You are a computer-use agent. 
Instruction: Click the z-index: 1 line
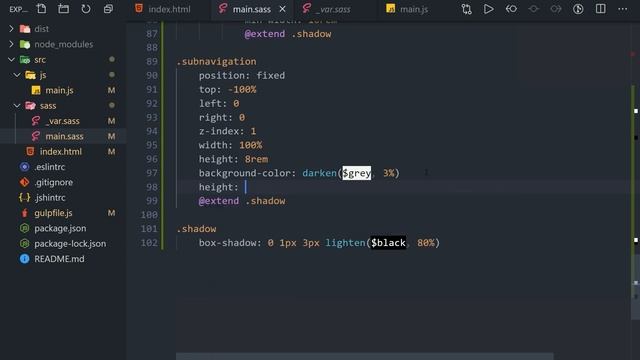[x=227, y=131]
